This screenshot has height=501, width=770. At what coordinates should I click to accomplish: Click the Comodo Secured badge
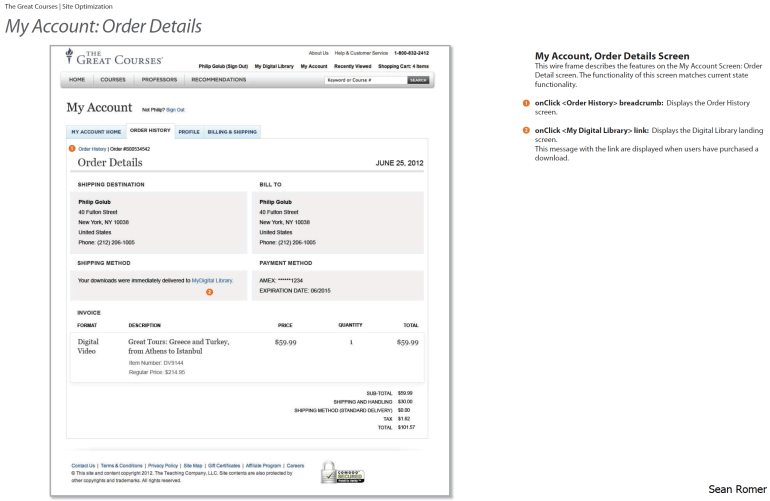(x=343, y=473)
